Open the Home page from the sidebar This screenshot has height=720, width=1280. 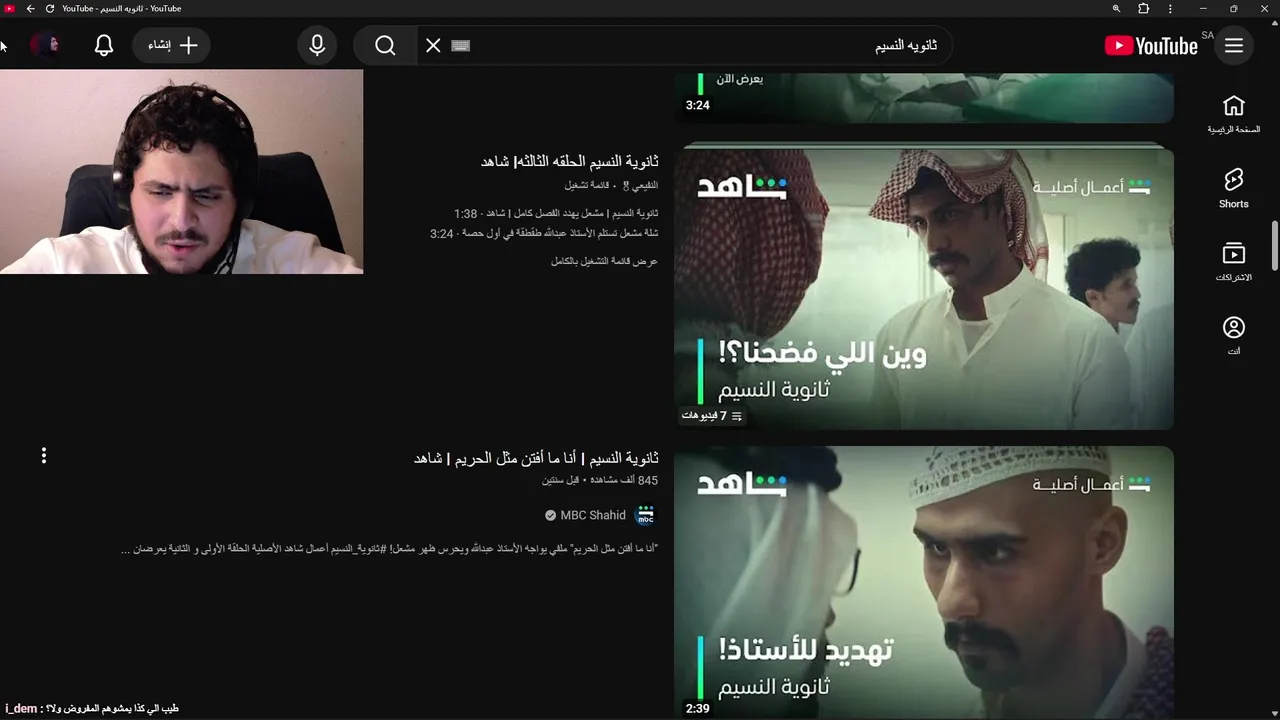[1234, 115]
